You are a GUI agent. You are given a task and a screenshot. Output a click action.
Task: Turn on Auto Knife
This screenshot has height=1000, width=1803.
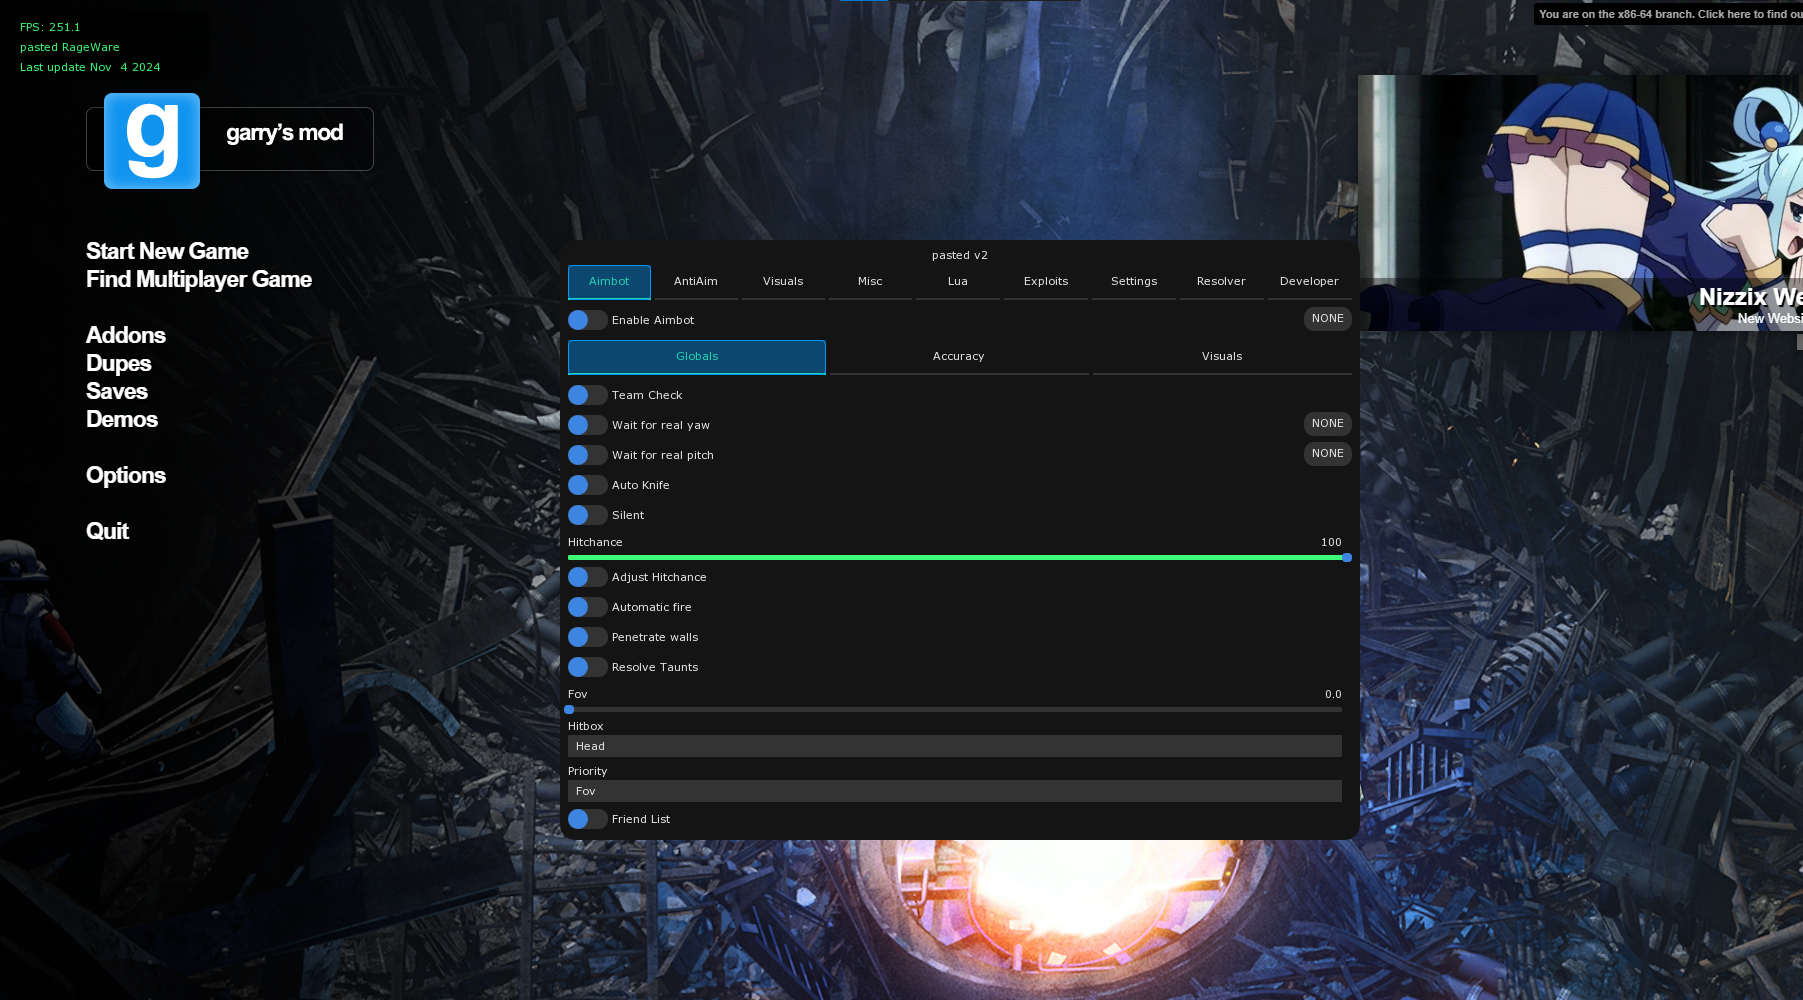point(587,485)
